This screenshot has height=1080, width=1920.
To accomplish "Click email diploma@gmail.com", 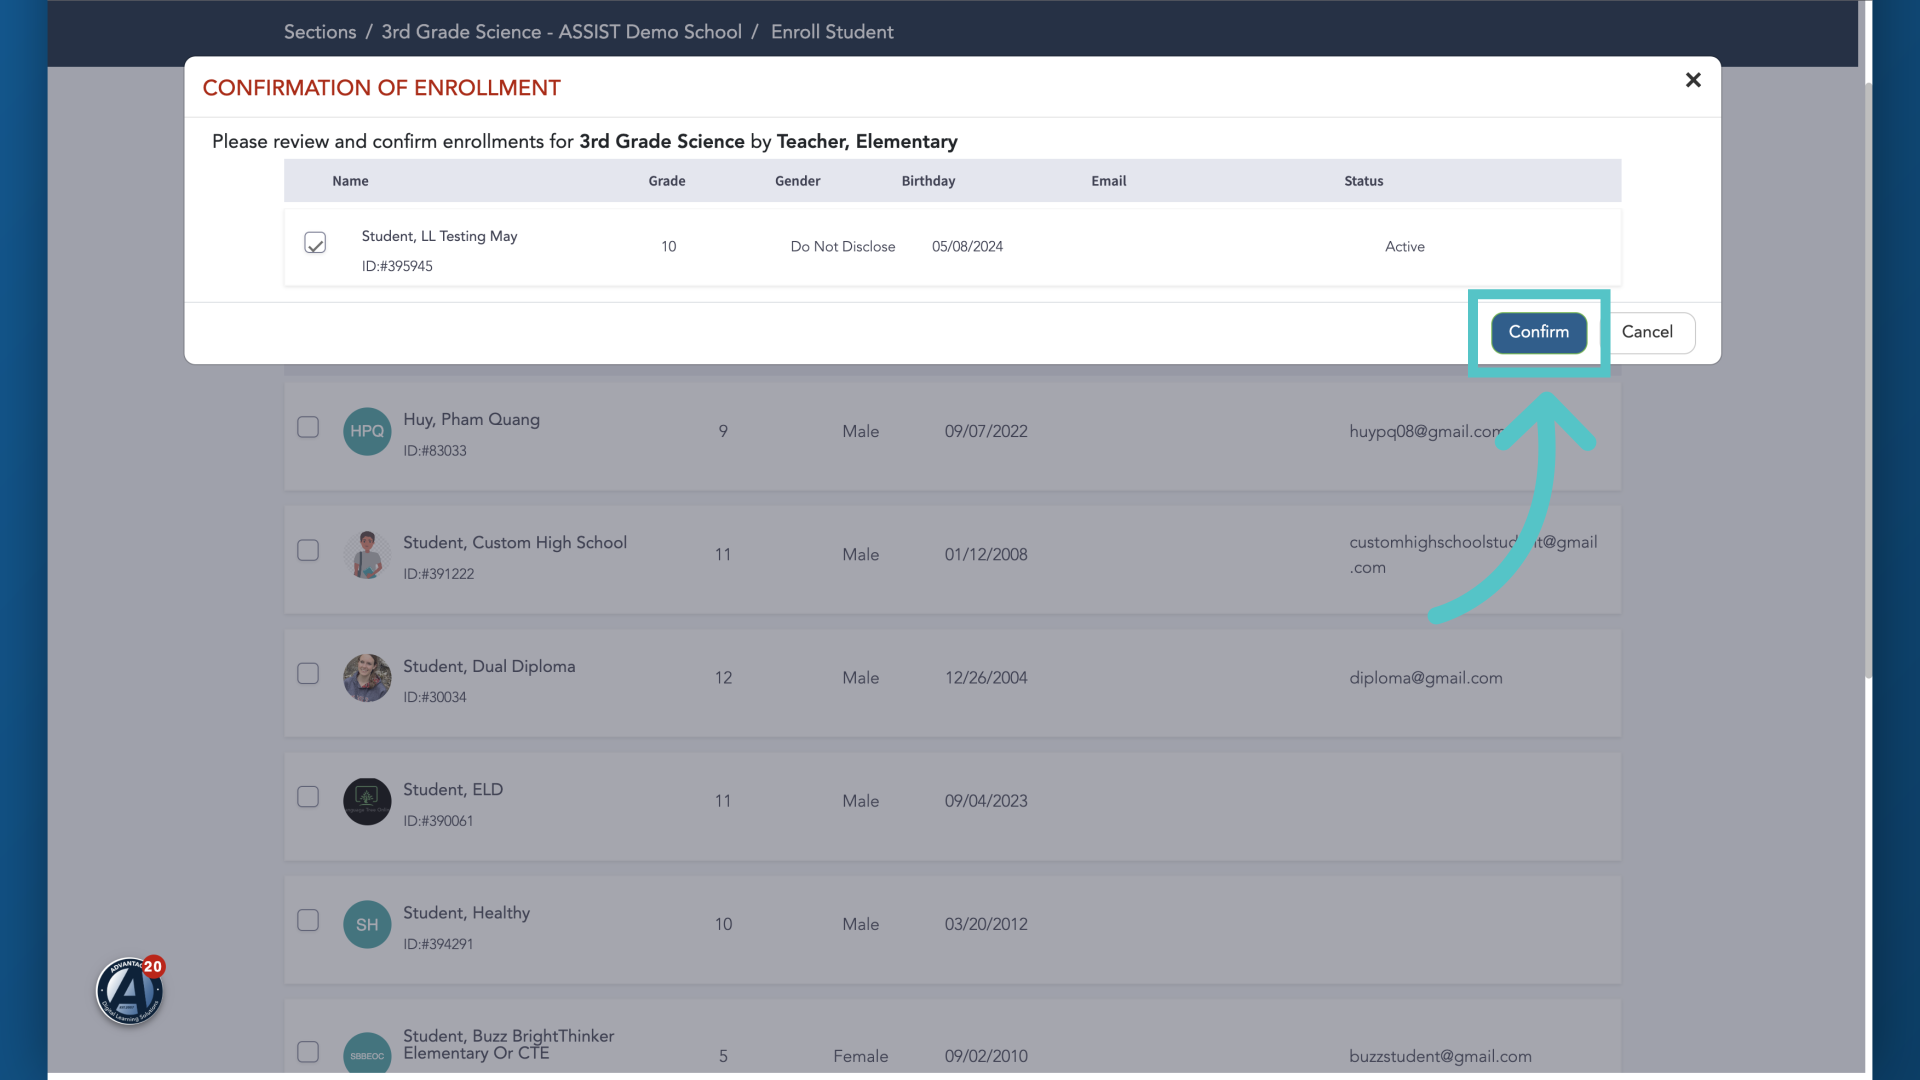I will click(1426, 678).
